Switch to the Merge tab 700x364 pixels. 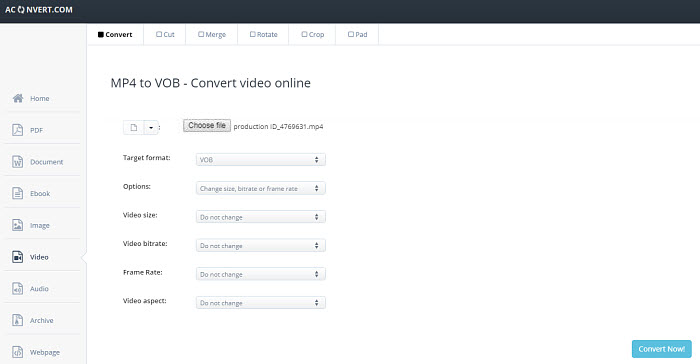[212, 34]
